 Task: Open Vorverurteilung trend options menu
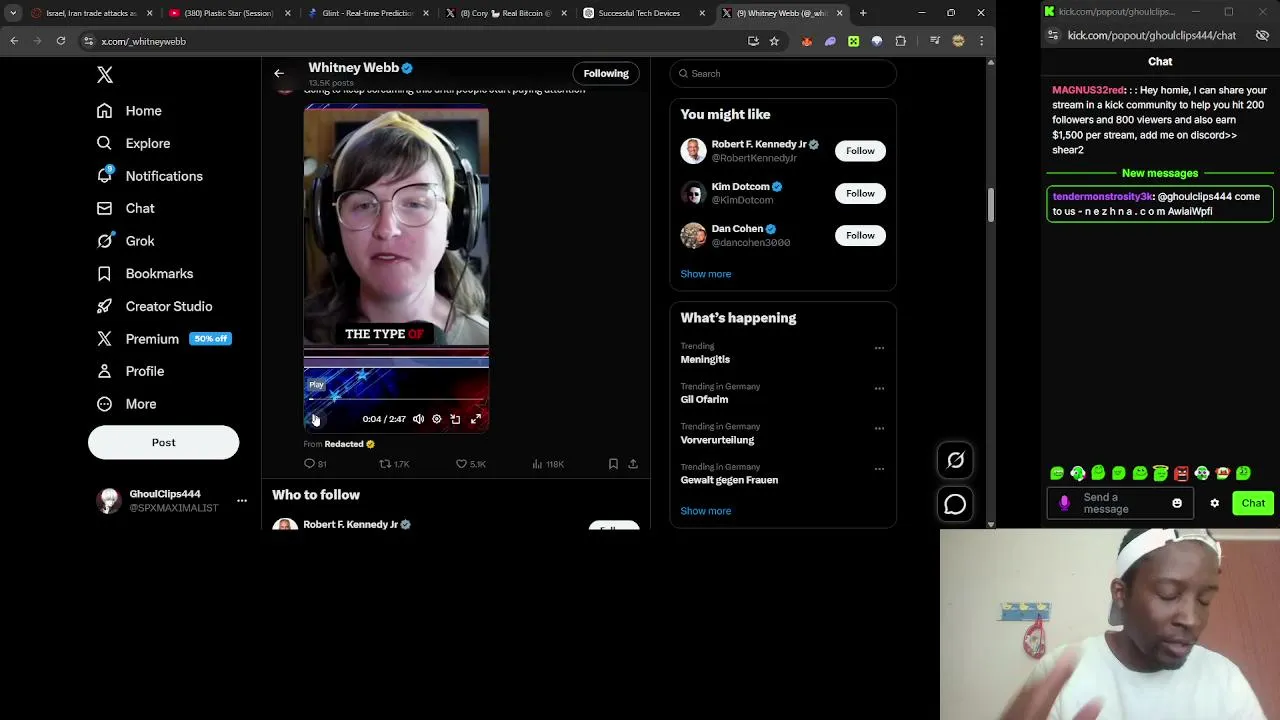[879, 428]
